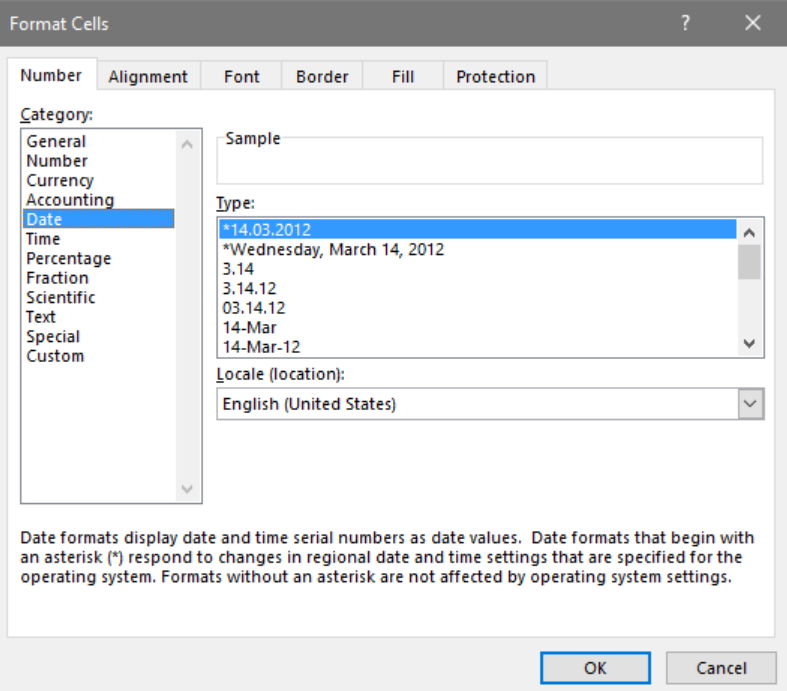Viewport: 787px width, 691px height.
Task: Click the Category list scroll-up arrow
Action: coord(187,145)
